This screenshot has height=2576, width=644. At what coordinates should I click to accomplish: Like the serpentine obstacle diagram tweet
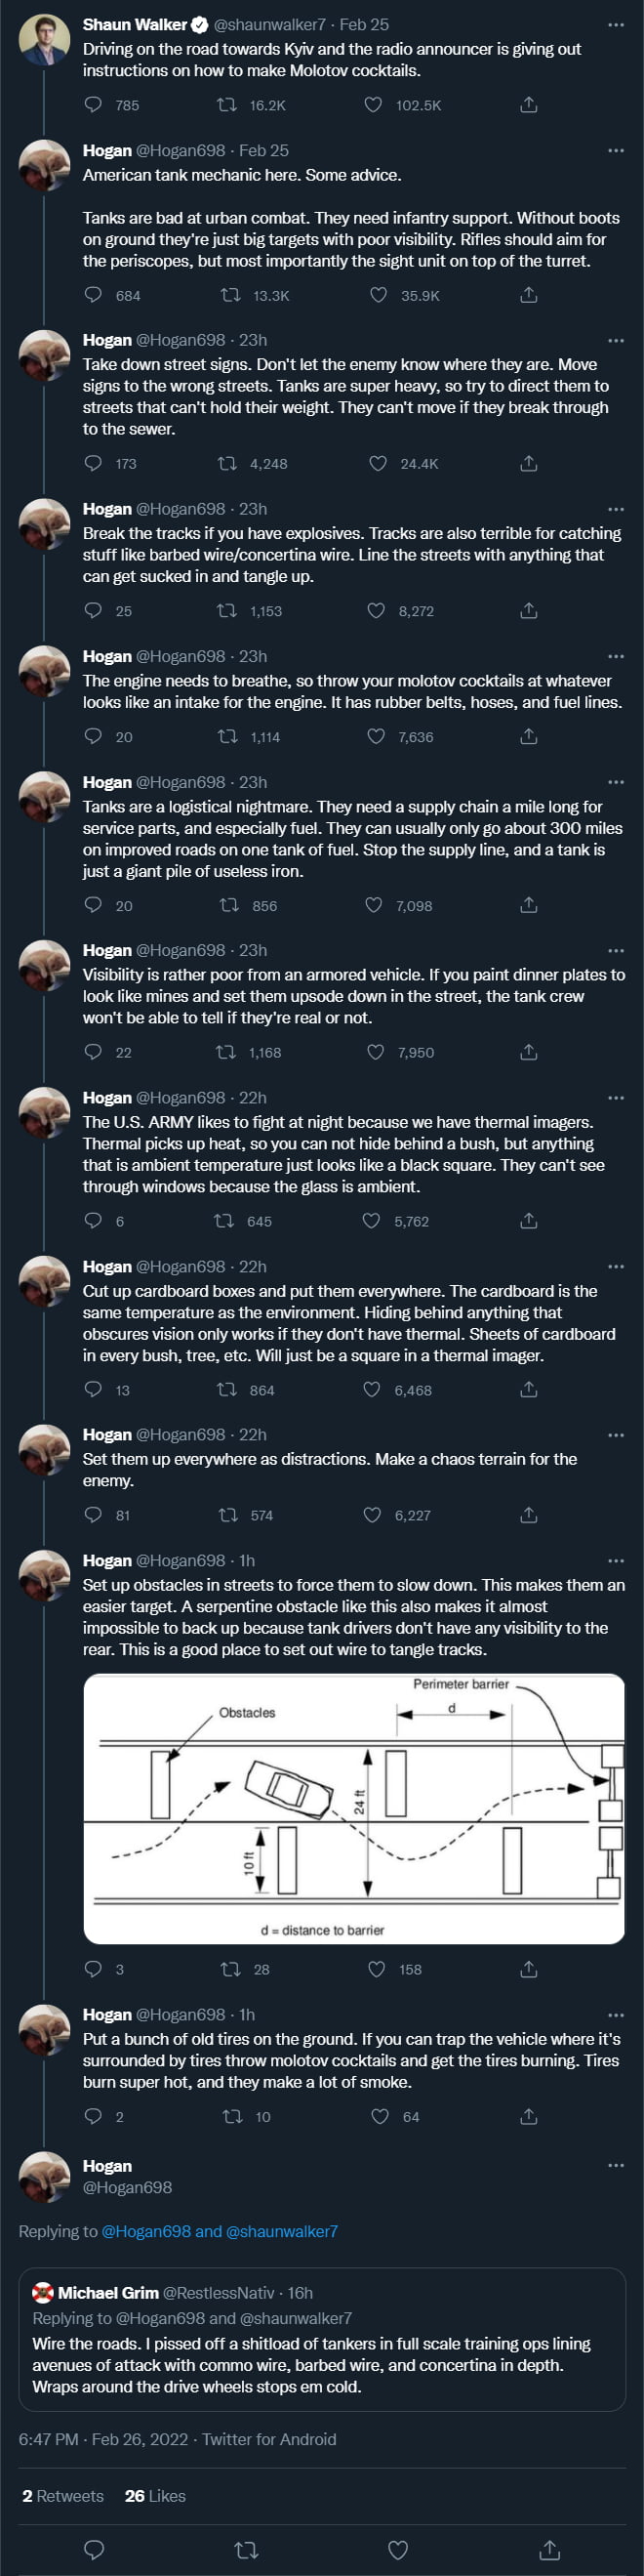pyautogui.click(x=377, y=1969)
